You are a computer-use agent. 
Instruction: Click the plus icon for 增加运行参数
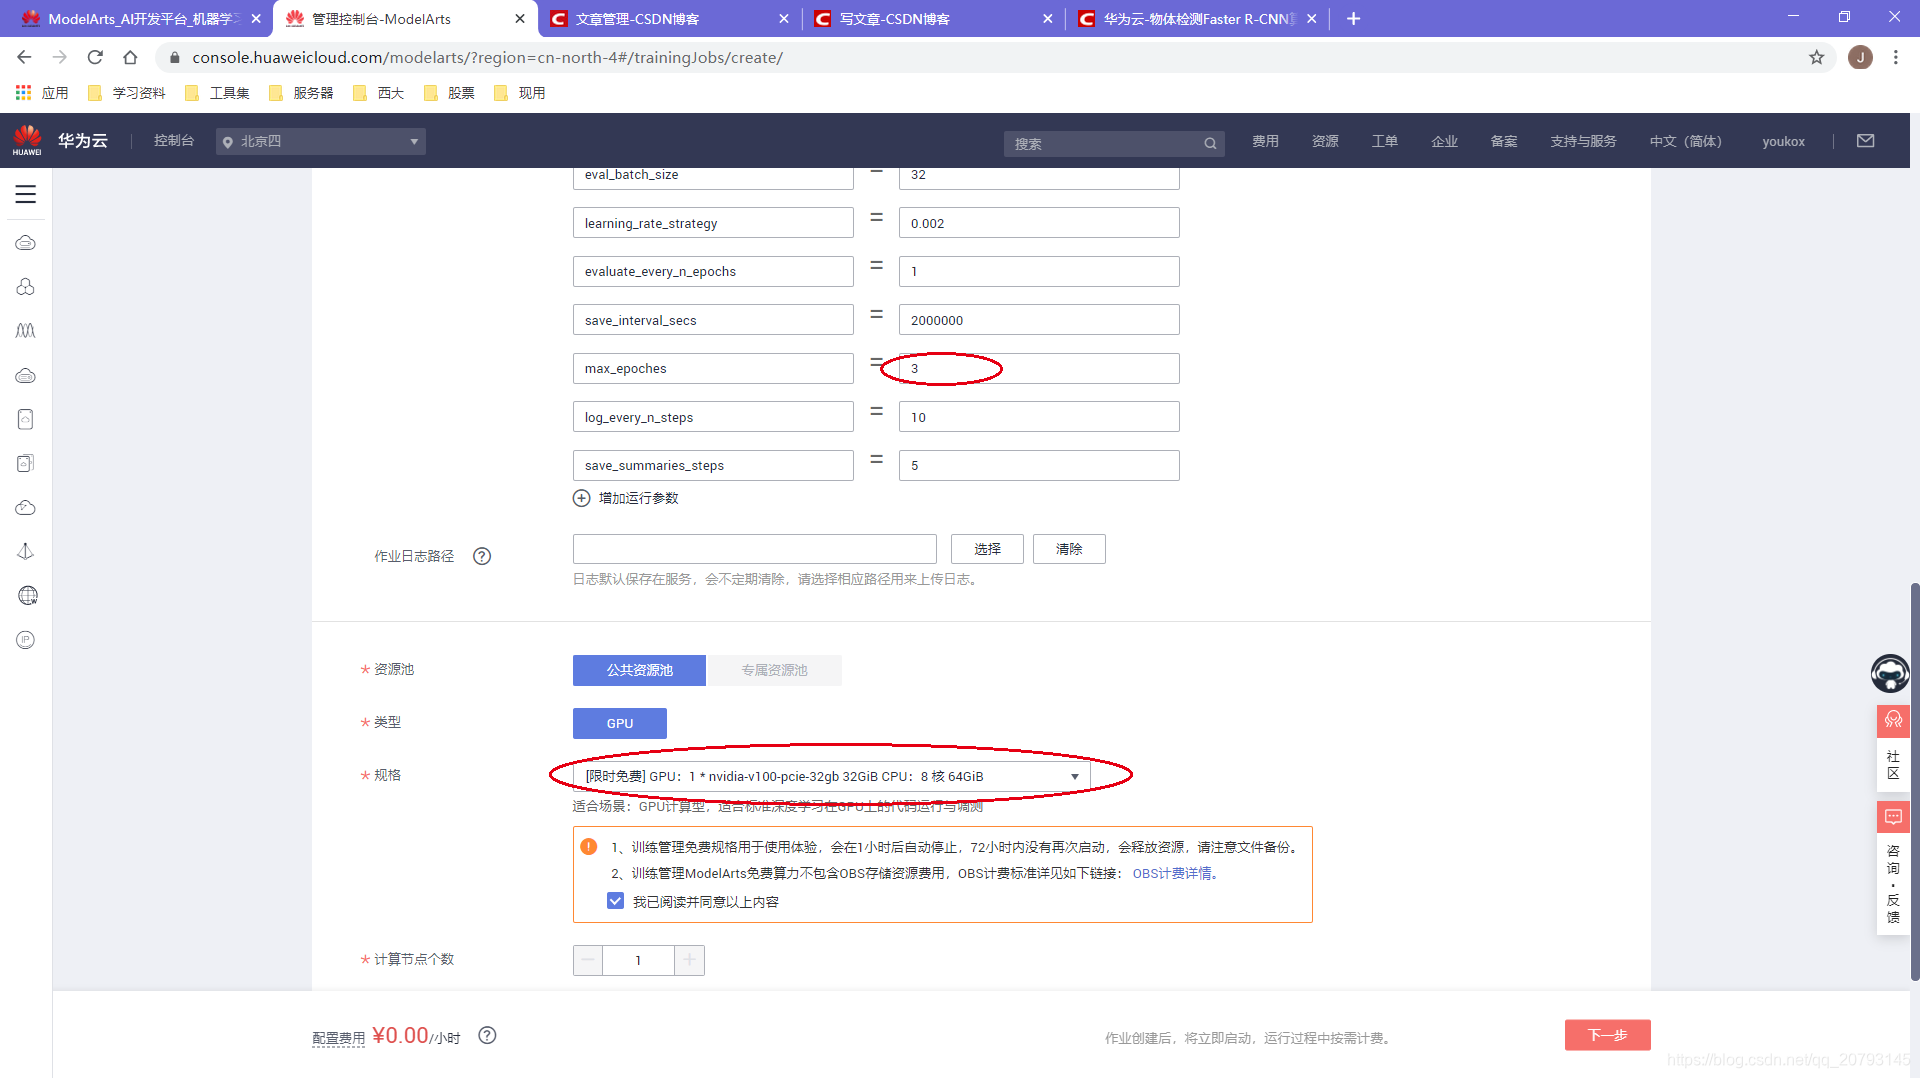(581, 498)
